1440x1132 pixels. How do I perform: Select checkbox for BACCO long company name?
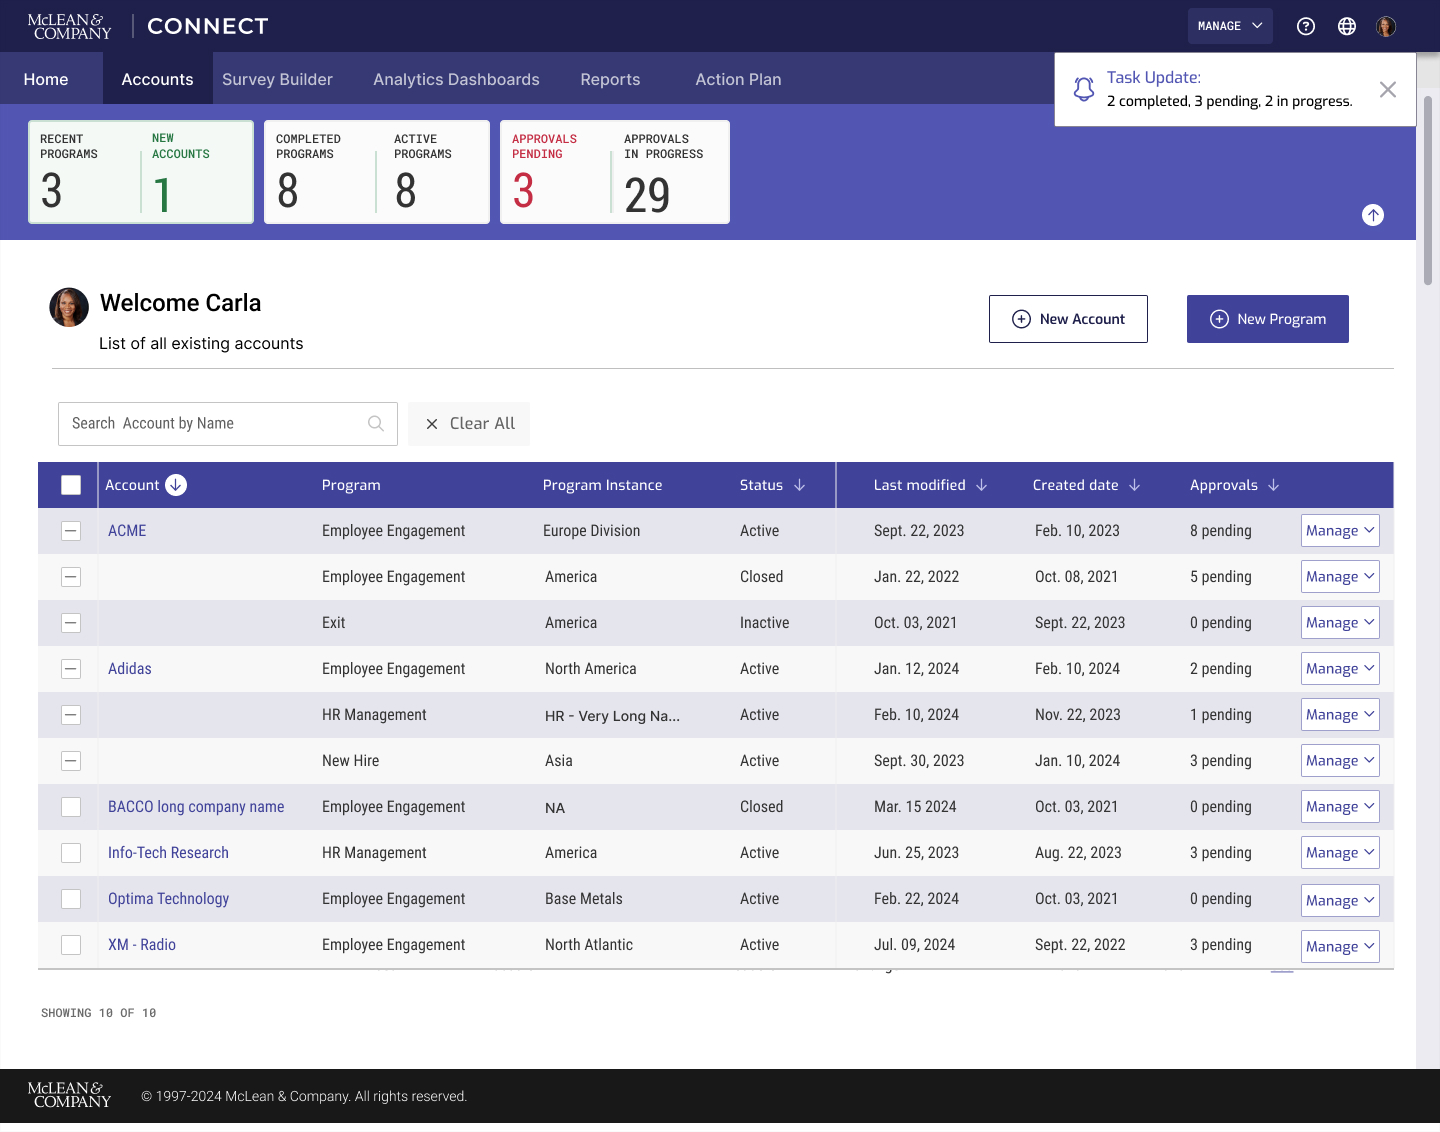point(71,807)
